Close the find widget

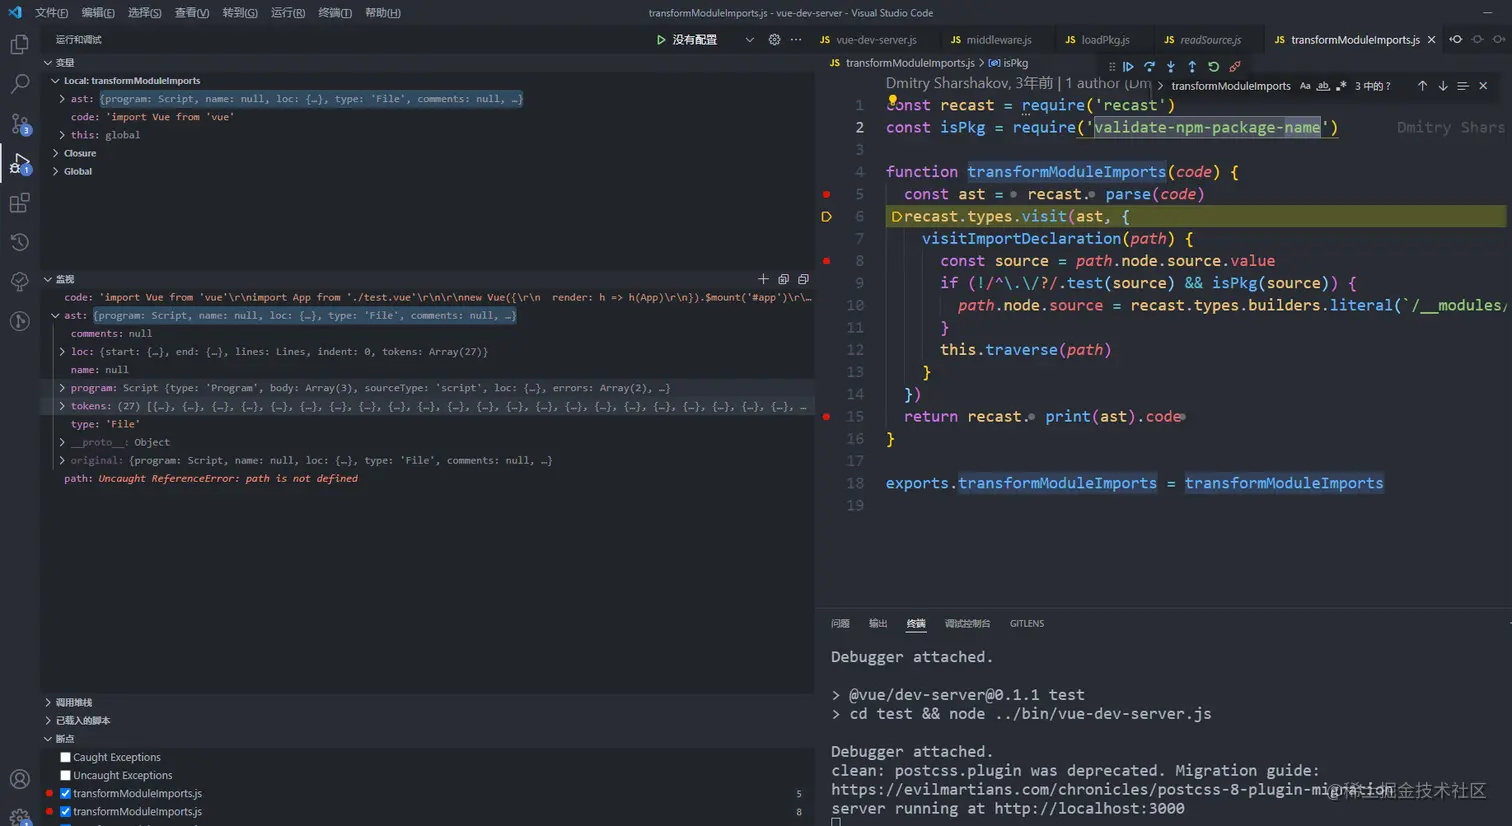click(1483, 86)
